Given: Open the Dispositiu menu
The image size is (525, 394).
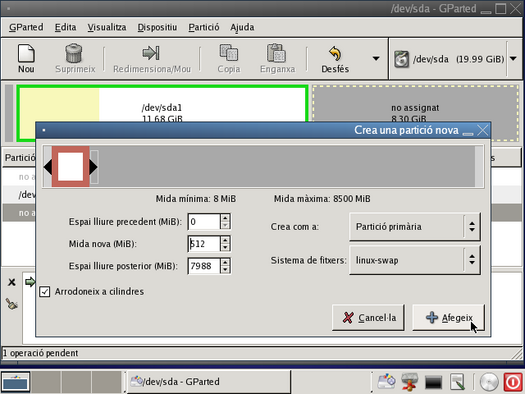Looking at the screenshot, I should pos(157,27).
